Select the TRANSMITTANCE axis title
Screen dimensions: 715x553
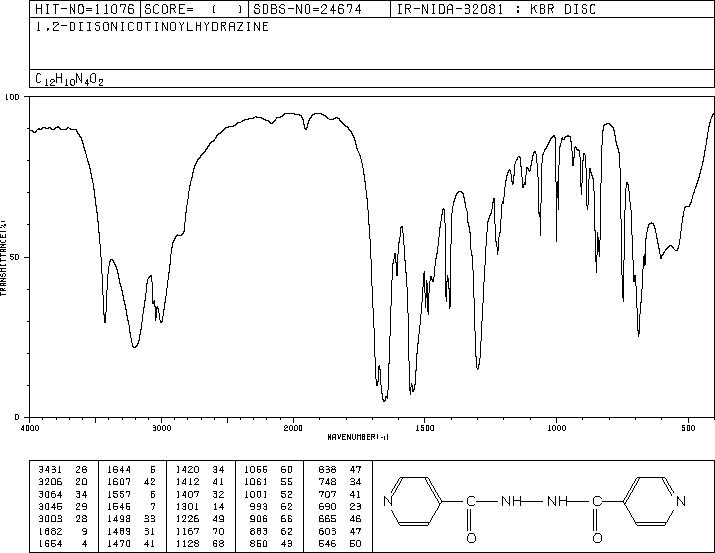[x=3, y=258]
